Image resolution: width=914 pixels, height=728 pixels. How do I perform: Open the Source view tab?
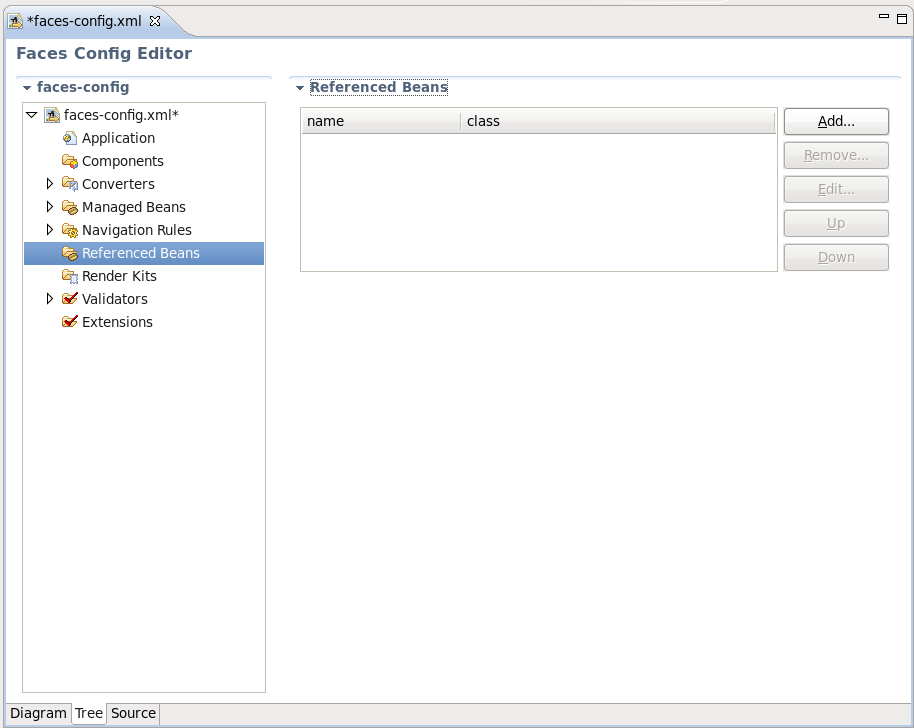(133, 713)
